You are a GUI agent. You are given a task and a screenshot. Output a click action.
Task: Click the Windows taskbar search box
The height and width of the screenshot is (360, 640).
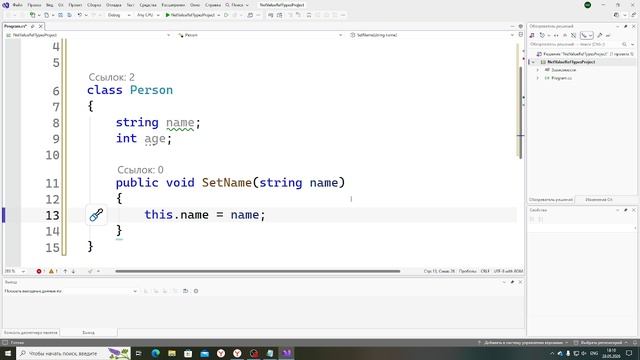pyautogui.click(x=73, y=353)
